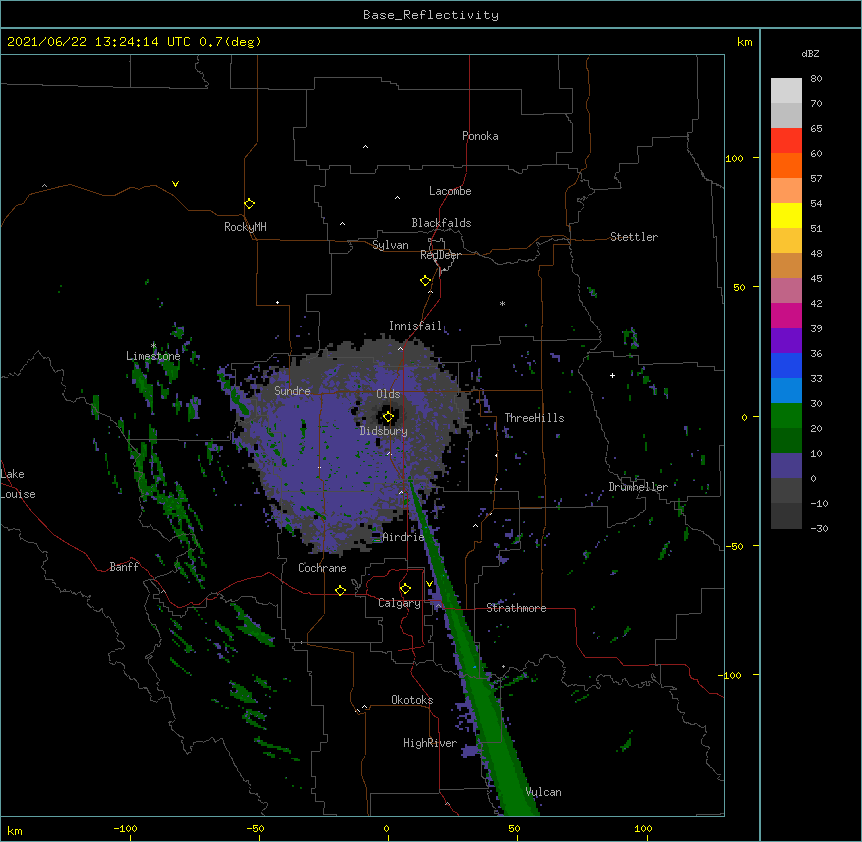Screen dimensions: 862x842
Task: Click the Vulcan label
Action: point(544,792)
